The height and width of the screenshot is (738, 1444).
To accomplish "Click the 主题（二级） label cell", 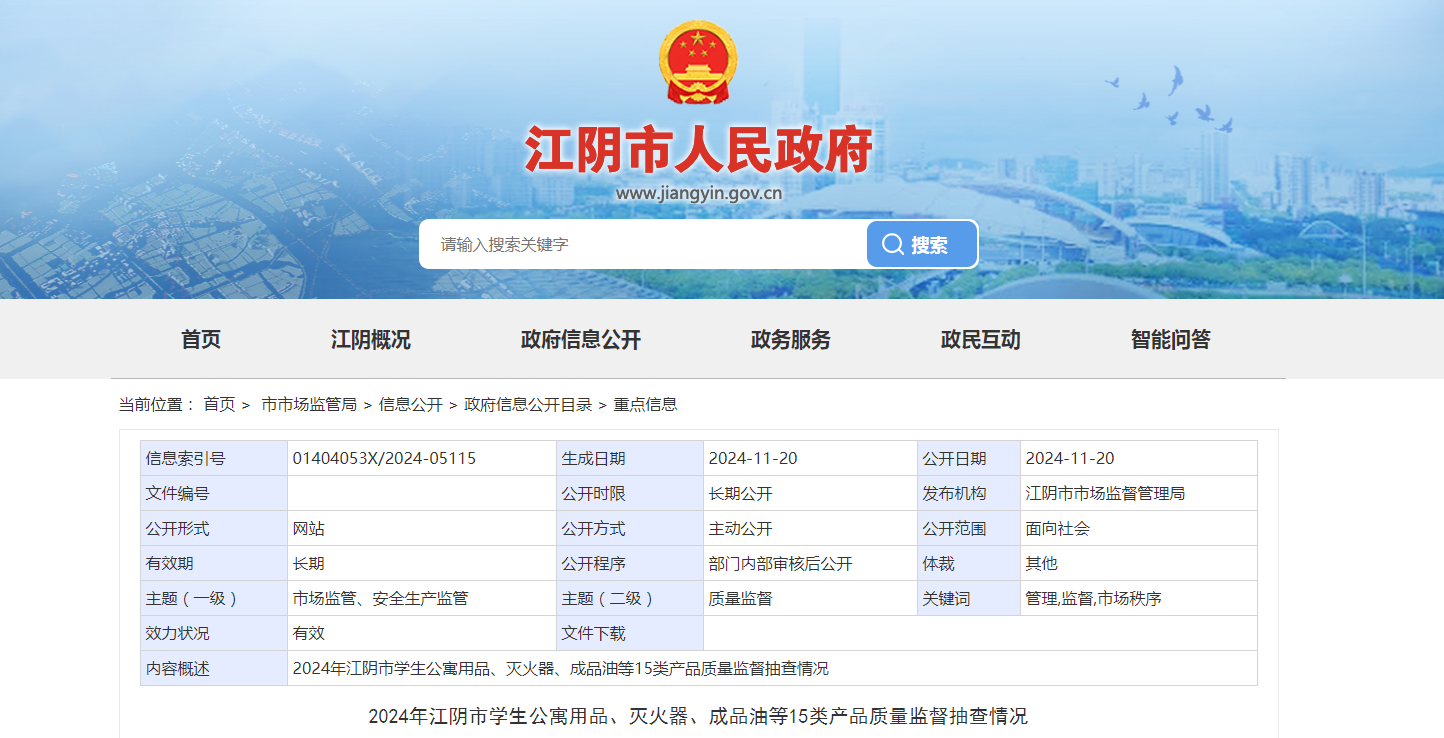I will pyautogui.click(x=630, y=599).
